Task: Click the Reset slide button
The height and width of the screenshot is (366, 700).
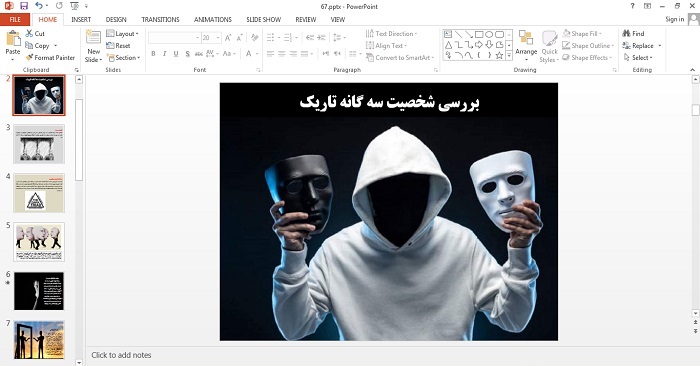Action: (x=118, y=46)
